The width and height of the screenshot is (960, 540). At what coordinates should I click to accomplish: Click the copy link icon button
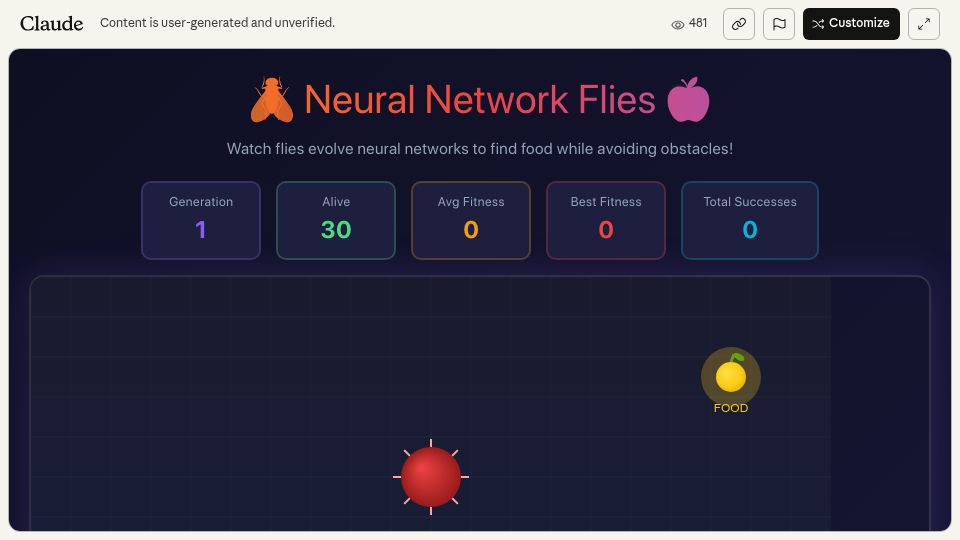(738, 24)
